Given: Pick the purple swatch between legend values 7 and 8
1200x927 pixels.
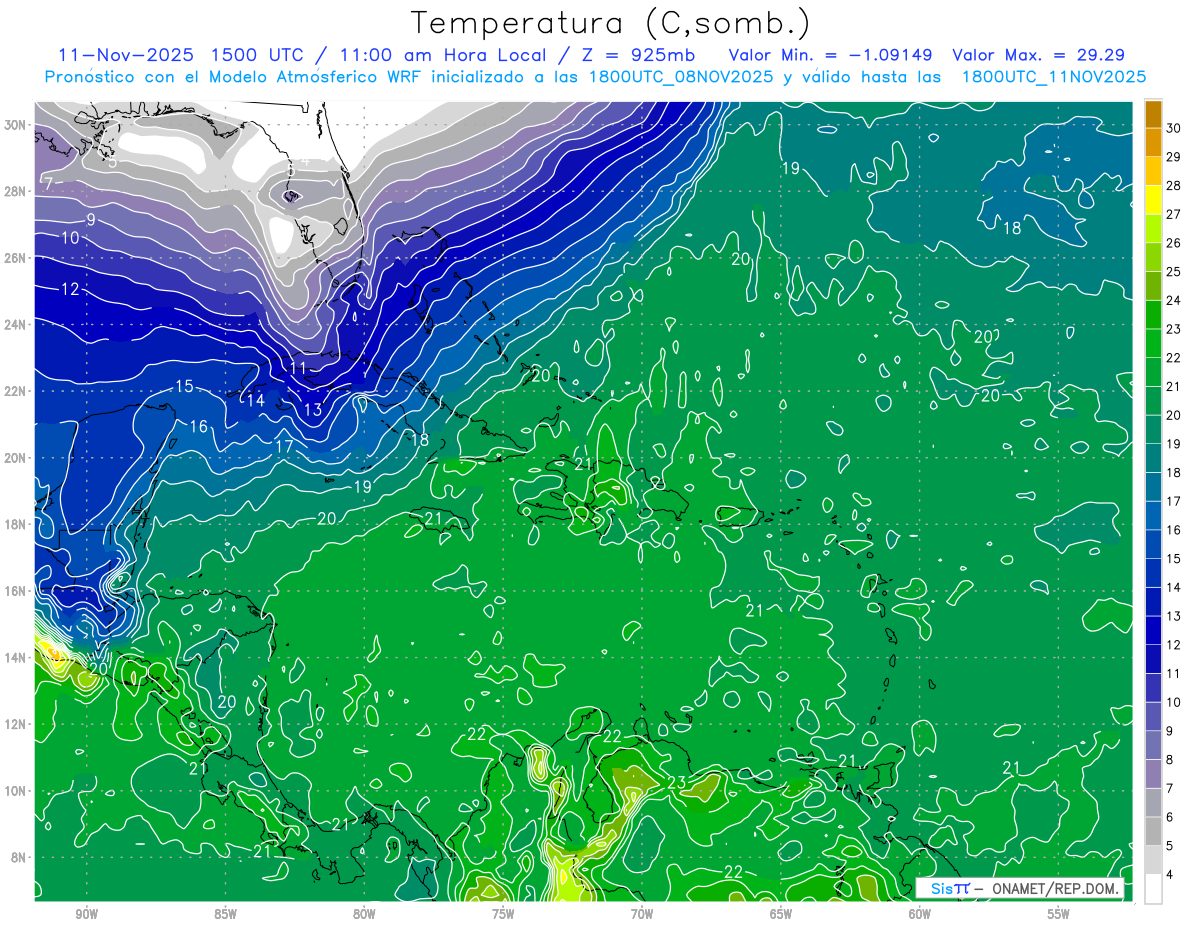Looking at the screenshot, I should [1153, 774].
